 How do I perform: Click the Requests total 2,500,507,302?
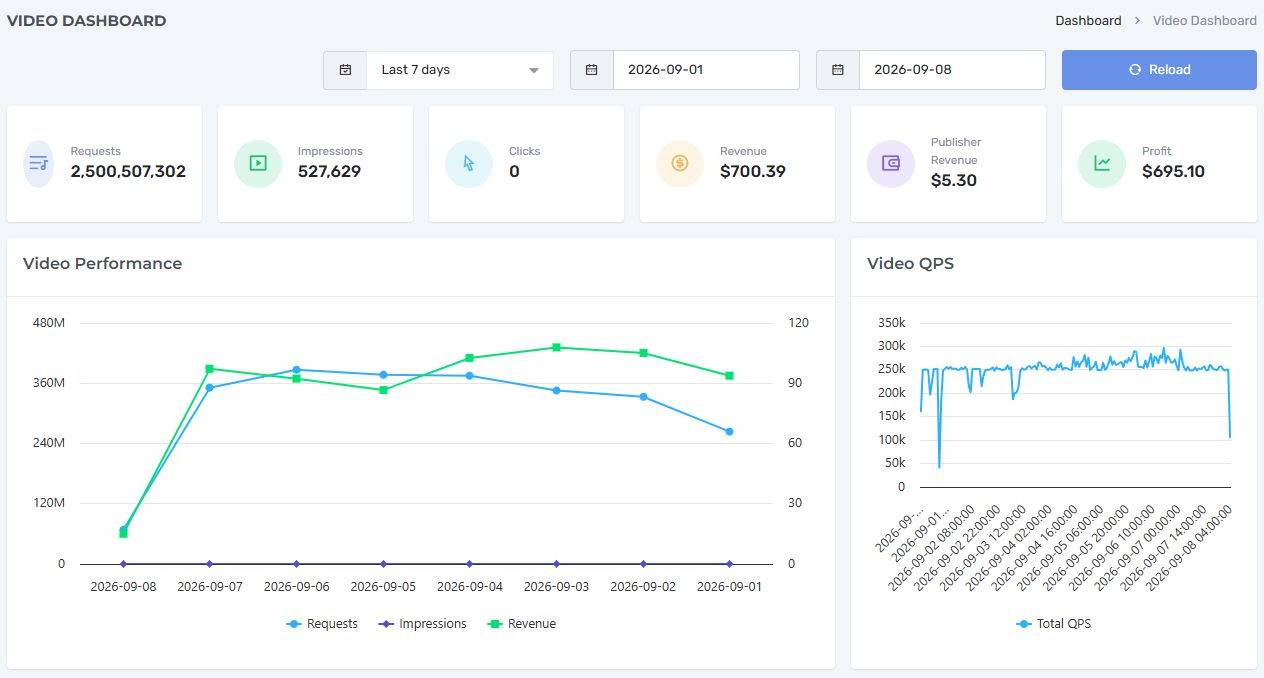pyautogui.click(x=128, y=172)
